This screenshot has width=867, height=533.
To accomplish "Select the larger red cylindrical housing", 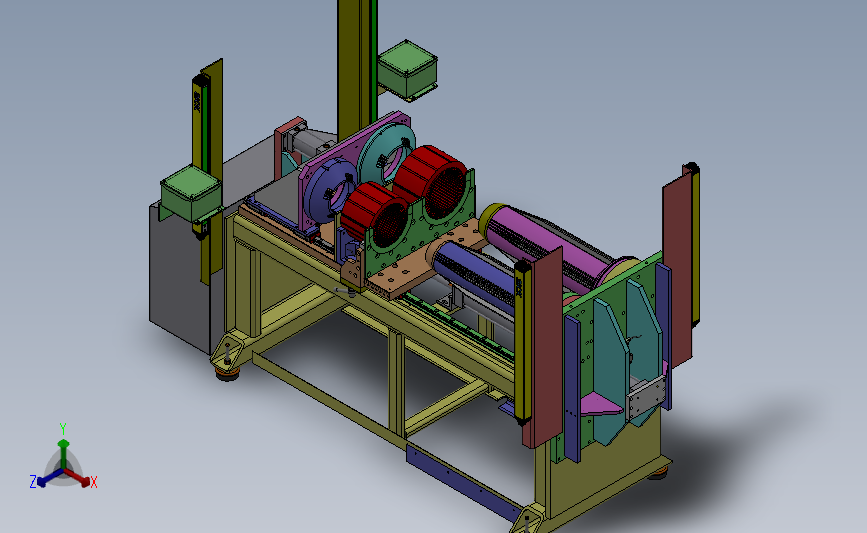I will 432,182.
